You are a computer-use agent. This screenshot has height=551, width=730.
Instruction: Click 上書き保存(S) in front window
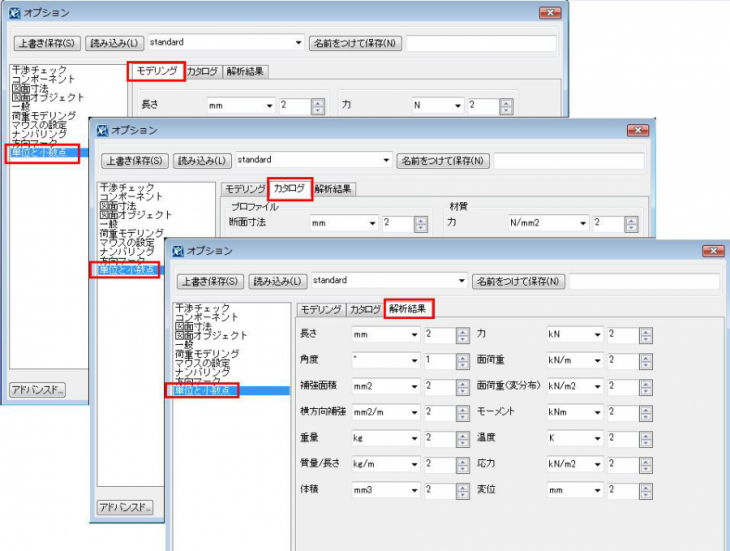pyautogui.click(x=210, y=282)
